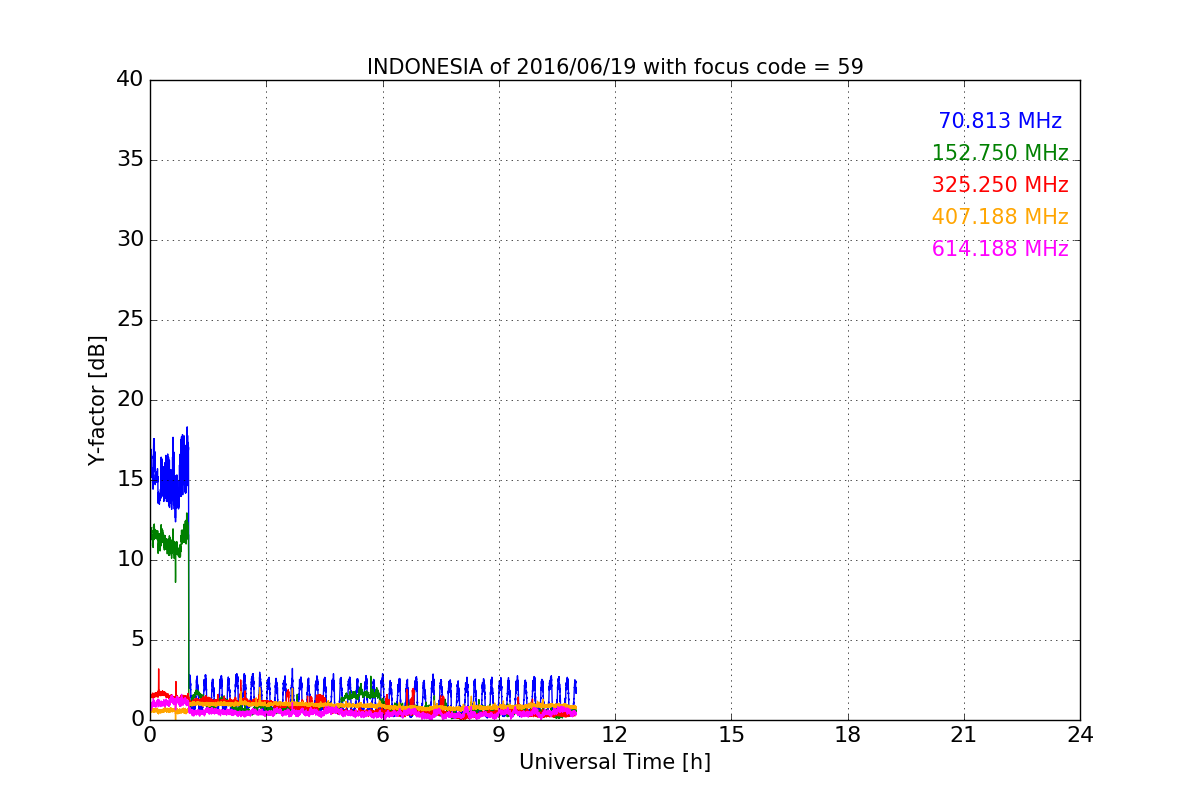Image resolution: width=1200 pixels, height=800 pixels.
Task: Click the y-axis tick value 40
Action: tap(129, 80)
